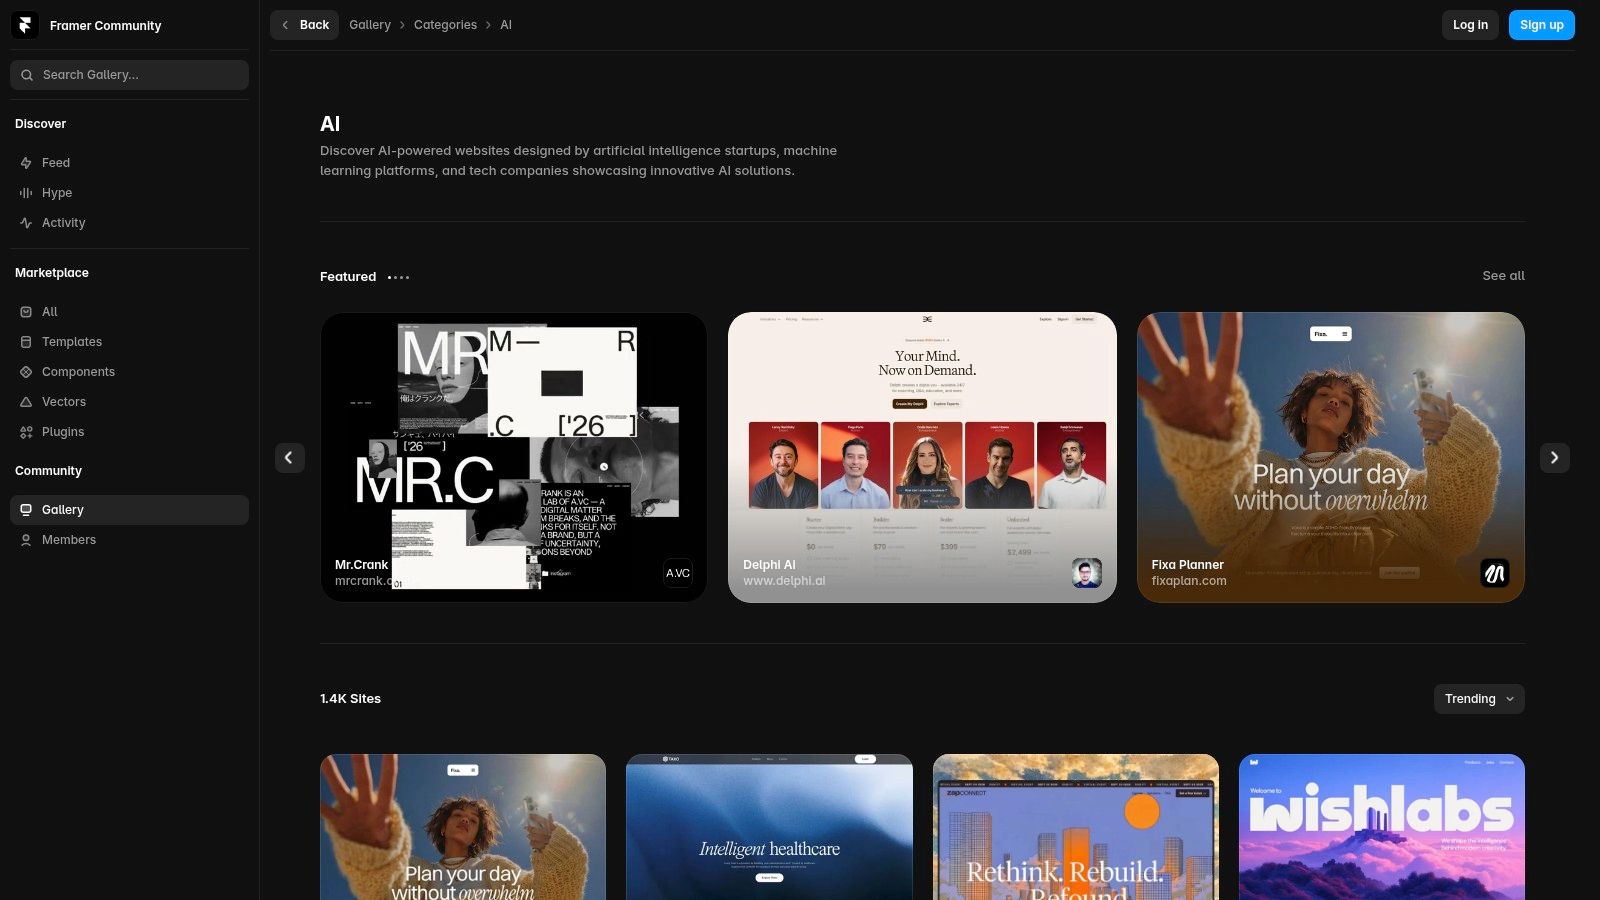The height and width of the screenshot is (900, 1600).
Task: Open Gallery breadcrumb link
Action: [370, 25]
